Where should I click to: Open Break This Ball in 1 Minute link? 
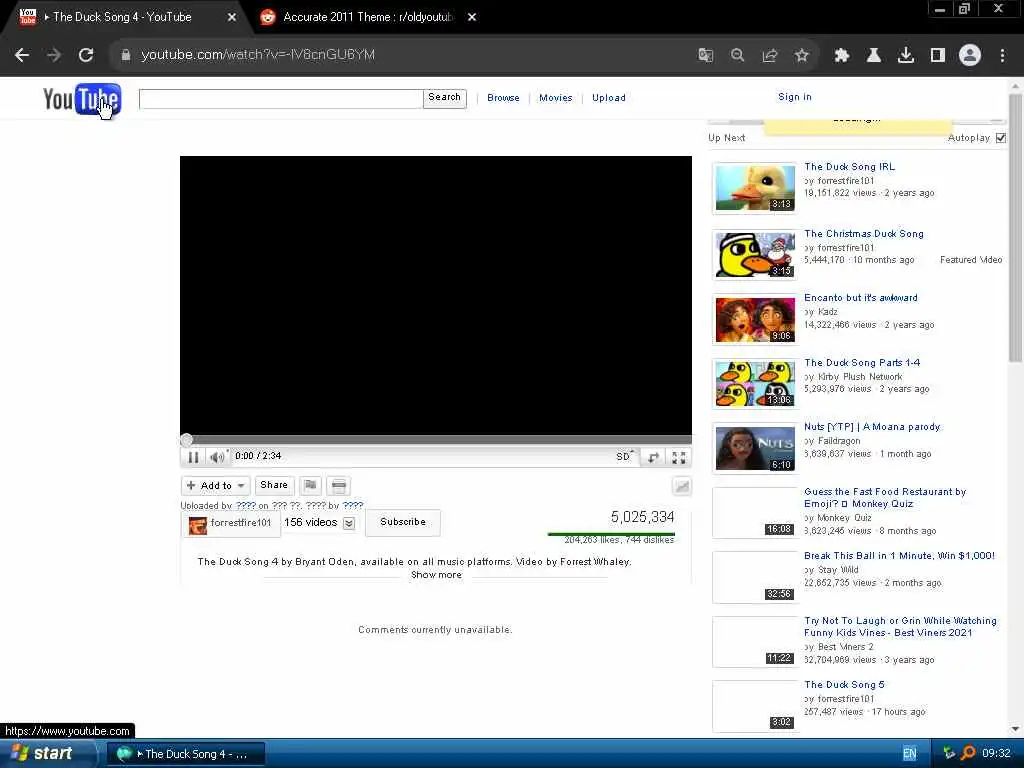(899, 556)
